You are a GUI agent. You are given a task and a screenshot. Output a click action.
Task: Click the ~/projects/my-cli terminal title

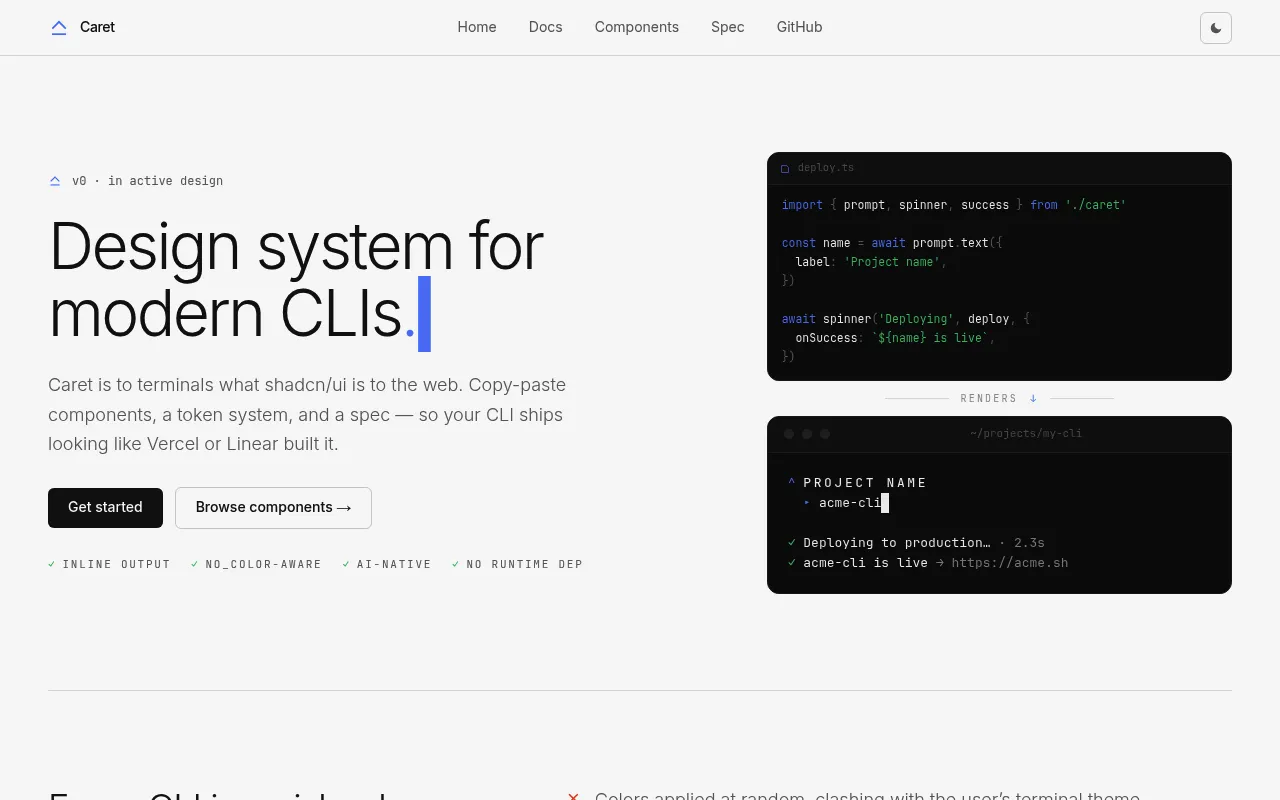tap(1026, 434)
